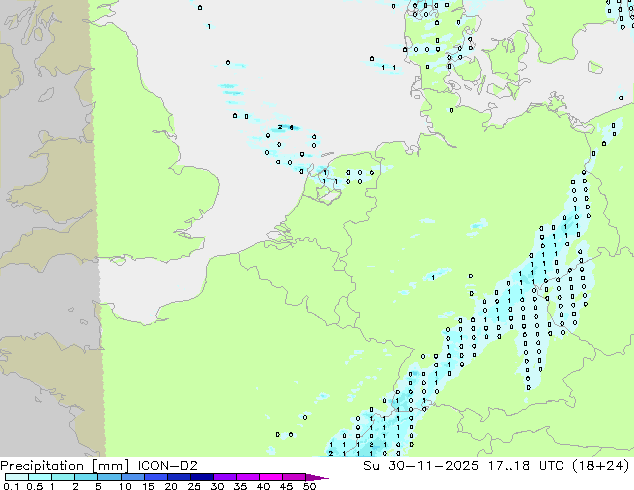Click the '17..18 UTC' time text

[525, 466]
